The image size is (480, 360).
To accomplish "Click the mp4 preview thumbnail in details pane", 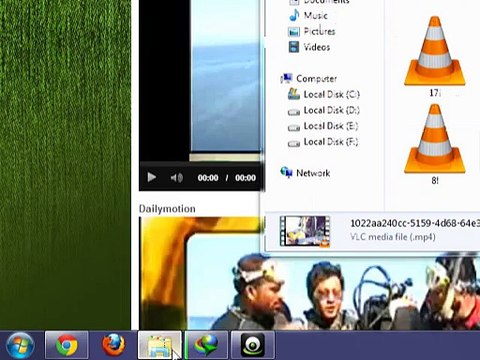I will coord(305,231).
